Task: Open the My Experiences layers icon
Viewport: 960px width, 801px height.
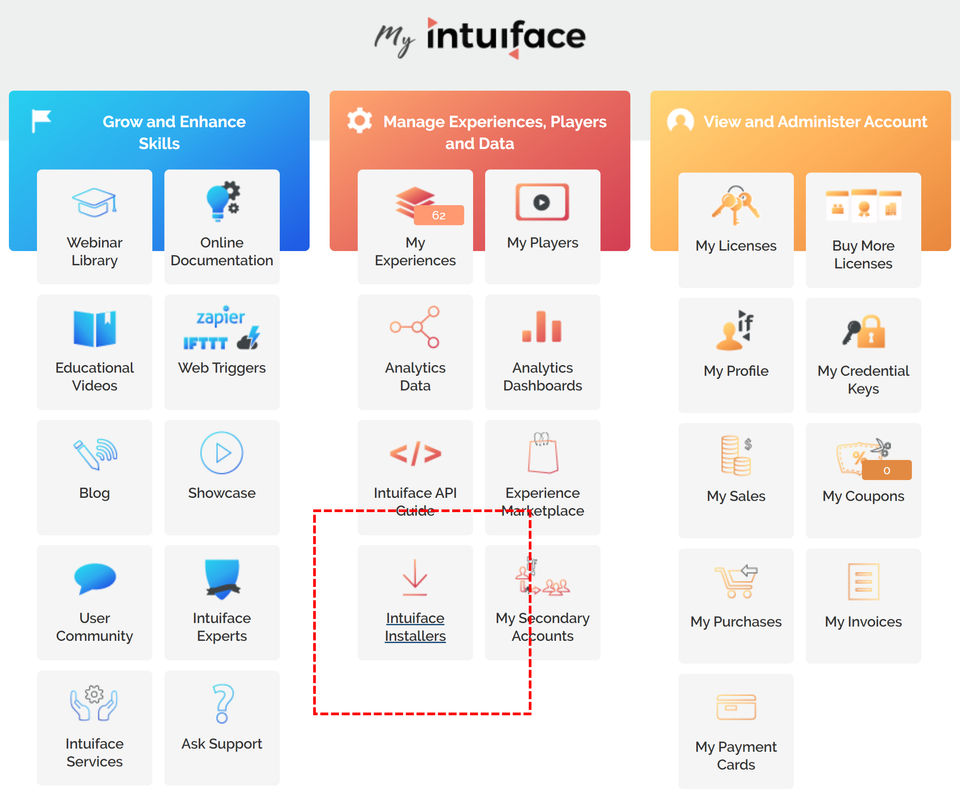Action: [x=416, y=203]
